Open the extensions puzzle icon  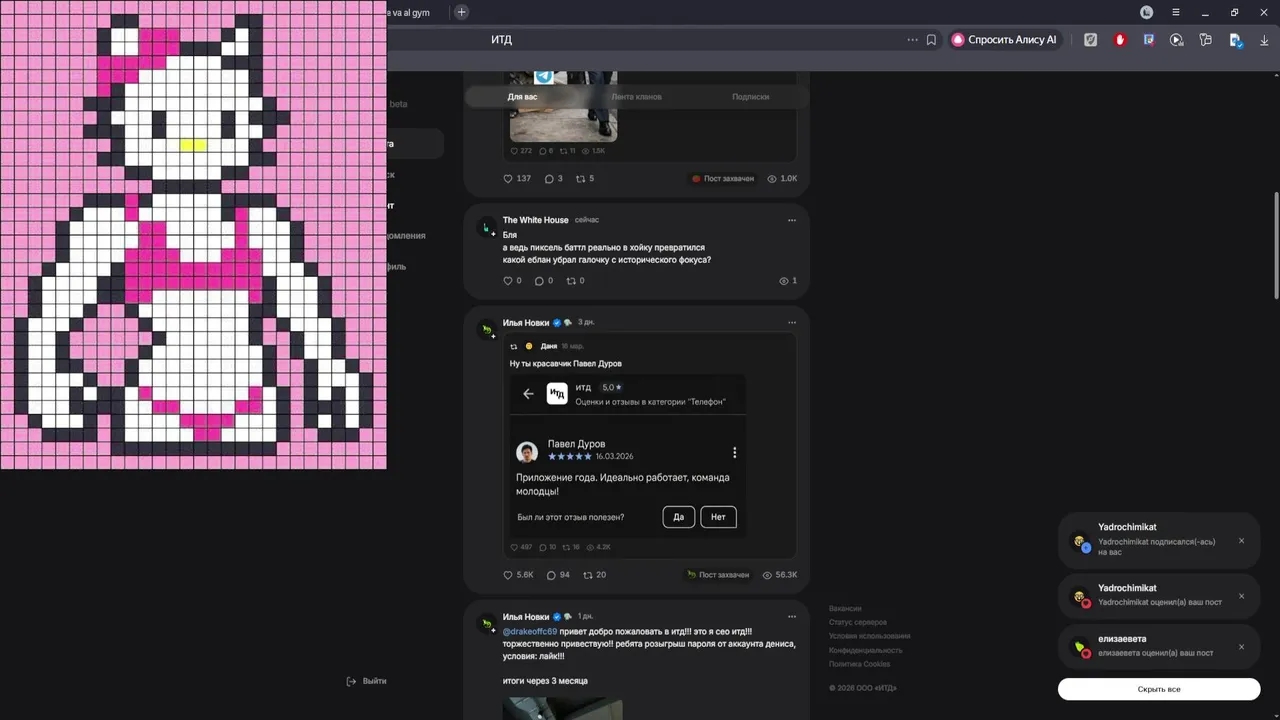pos(1206,40)
